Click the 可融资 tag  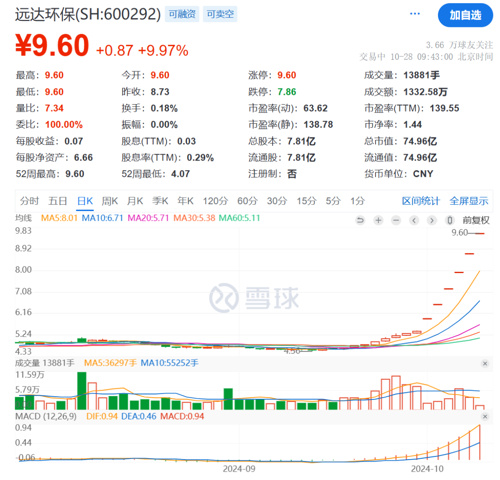(x=182, y=14)
